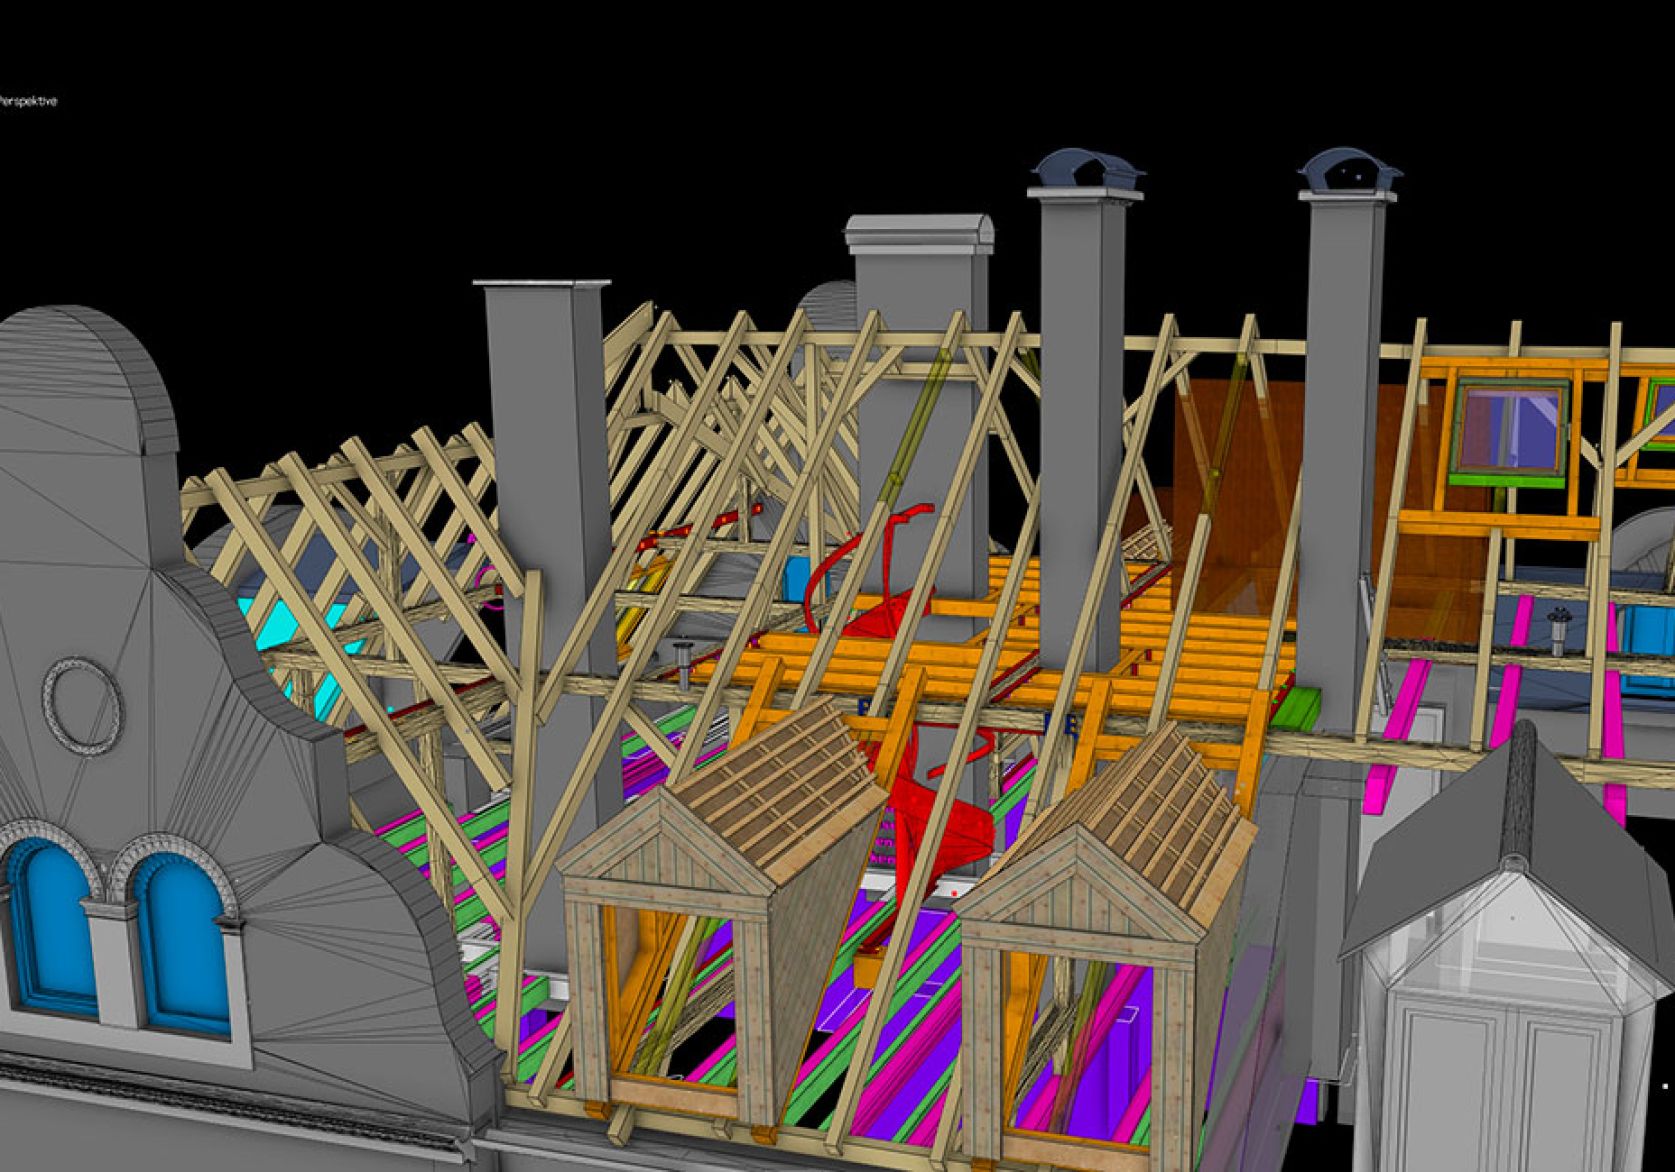The height and width of the screenshot is (1172, 1675).
Task: Select the green block beside the rightmost chimney
Action: coord(1297,705)
